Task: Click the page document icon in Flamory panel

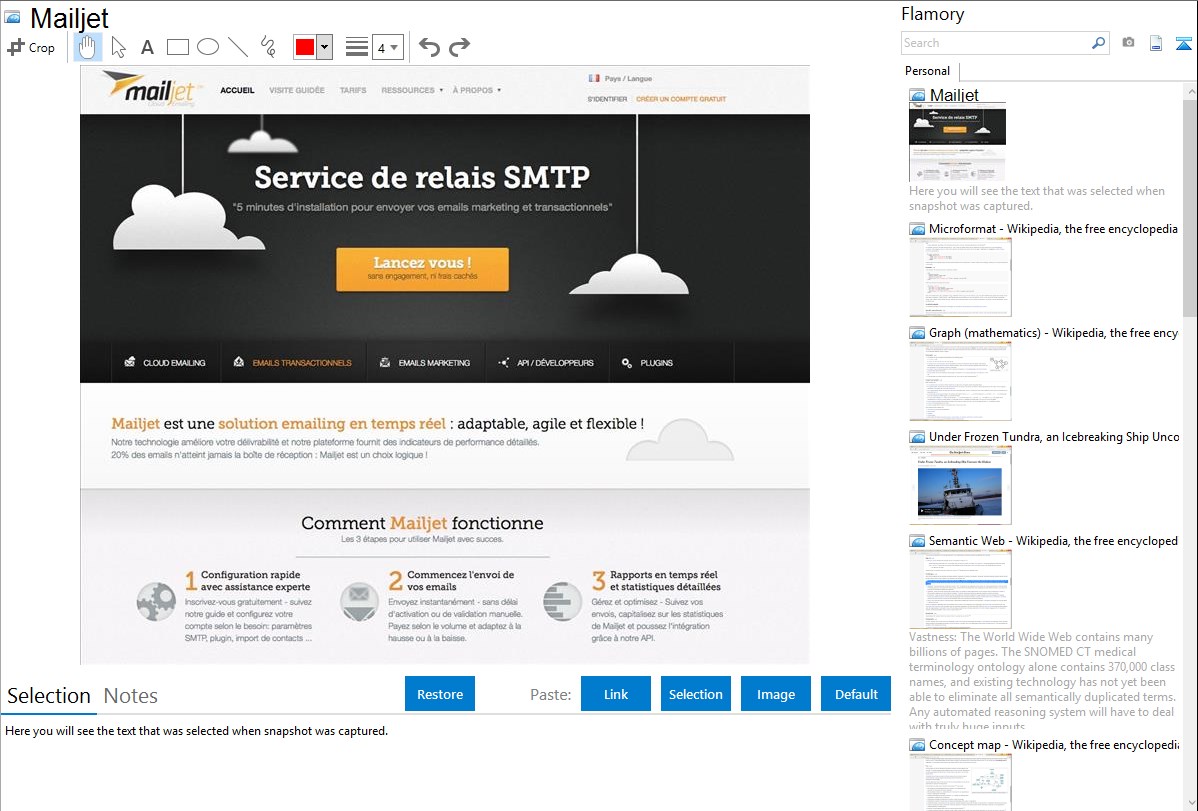Action: pos(1156,43)
